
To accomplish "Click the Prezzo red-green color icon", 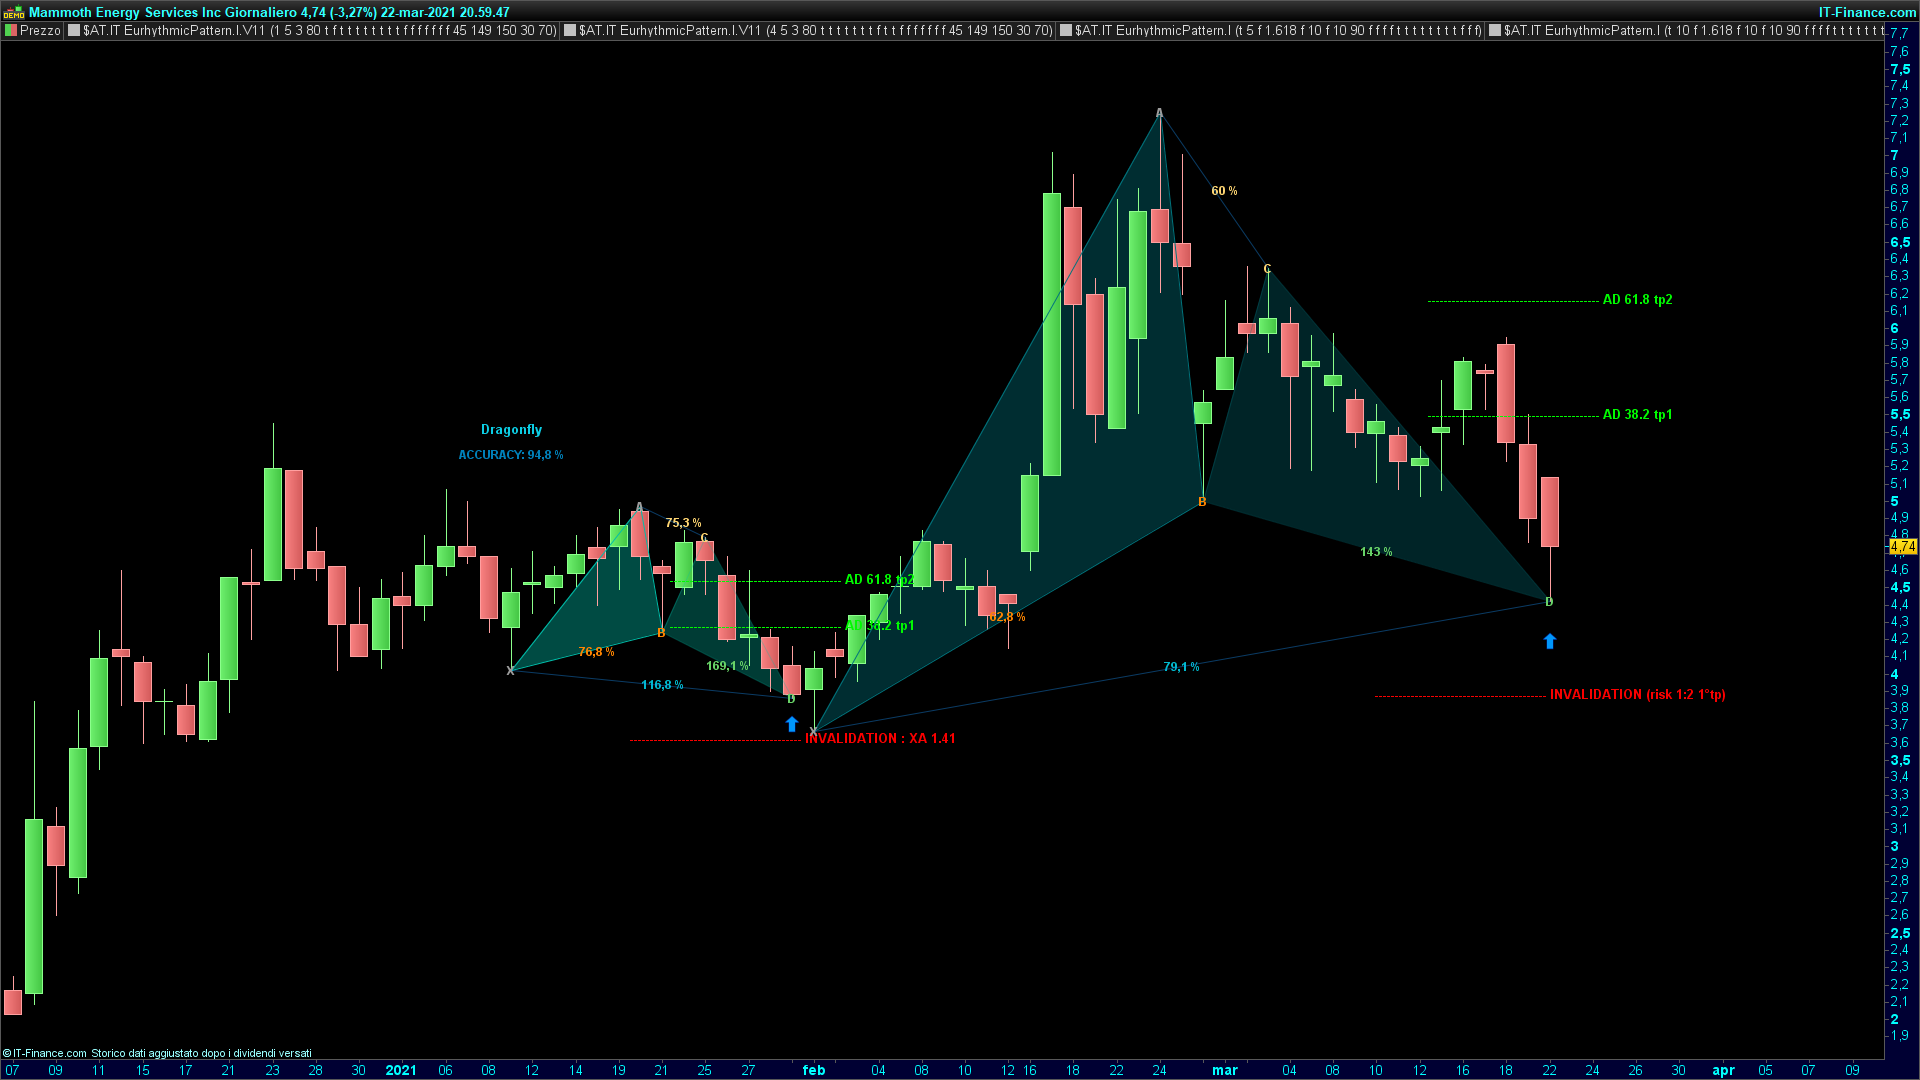I will (x=11, y=31).
